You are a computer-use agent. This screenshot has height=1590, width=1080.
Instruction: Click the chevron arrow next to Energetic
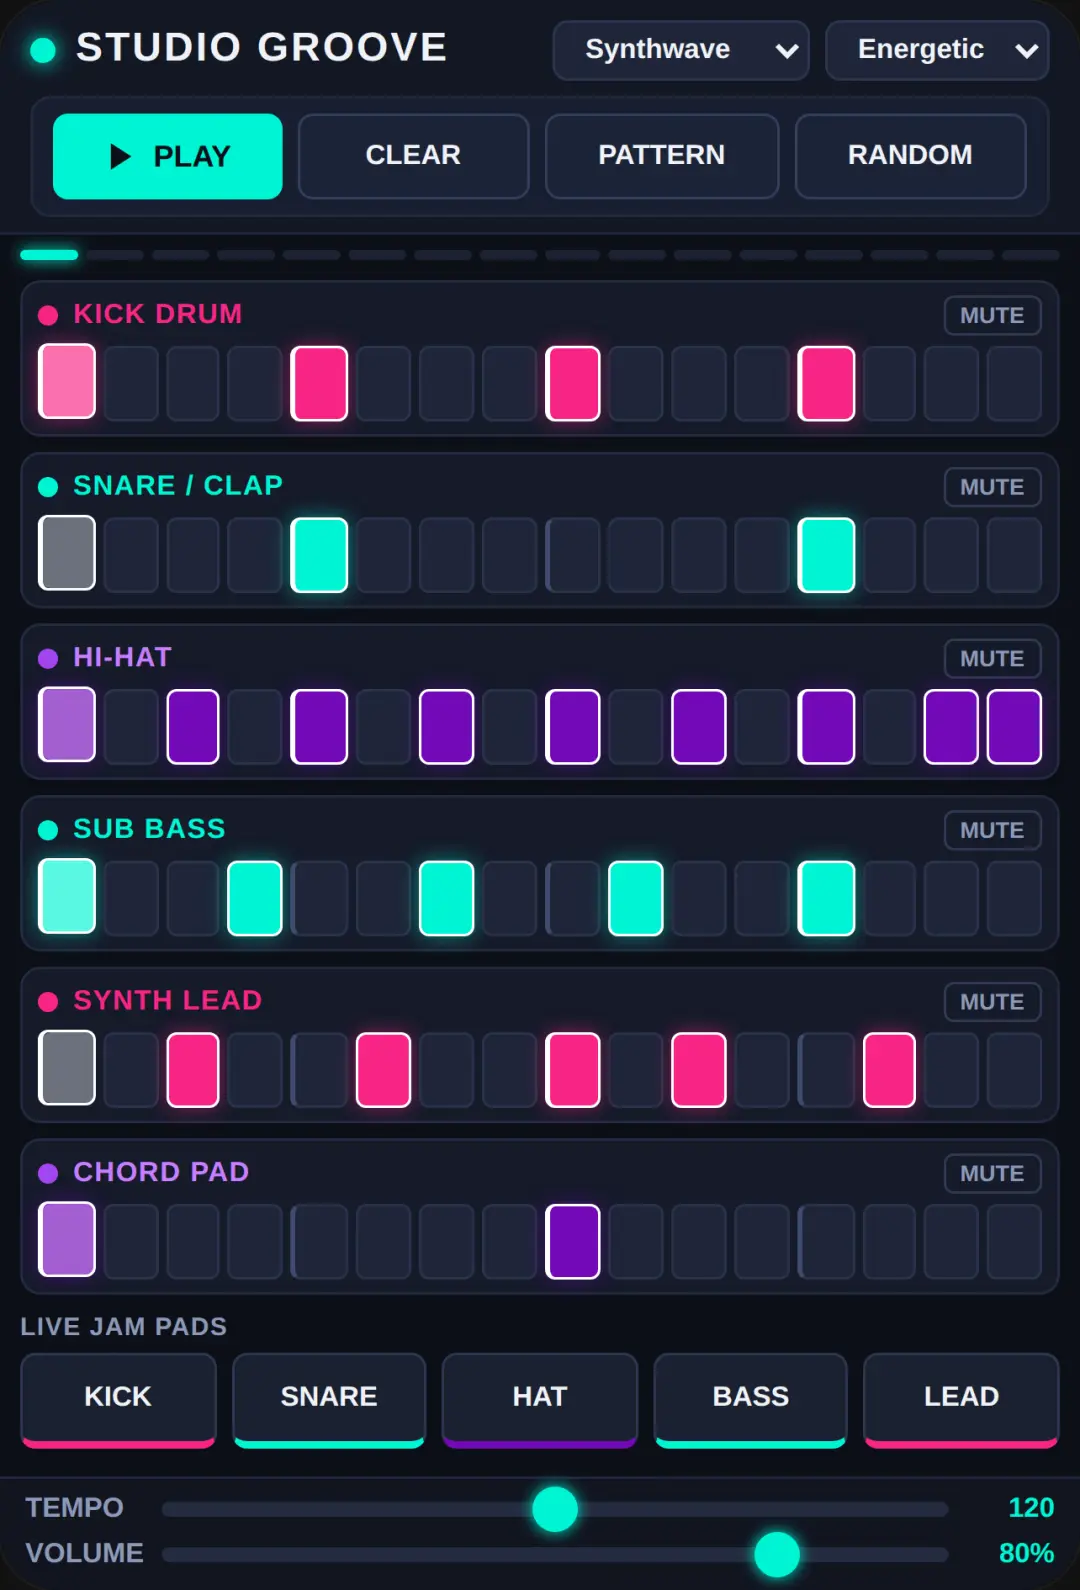1026,51
